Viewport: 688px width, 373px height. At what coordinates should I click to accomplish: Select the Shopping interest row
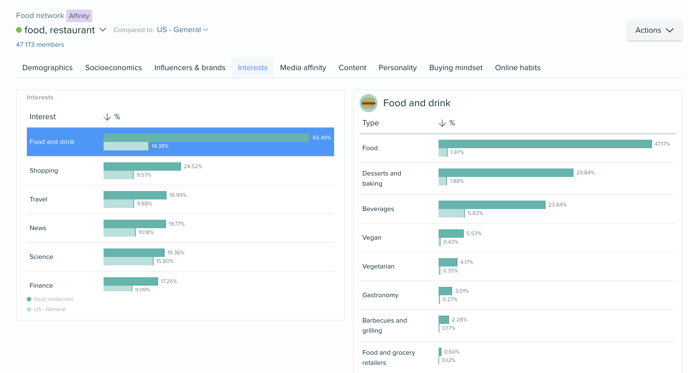pyautogui.click(x=180, y=171)
